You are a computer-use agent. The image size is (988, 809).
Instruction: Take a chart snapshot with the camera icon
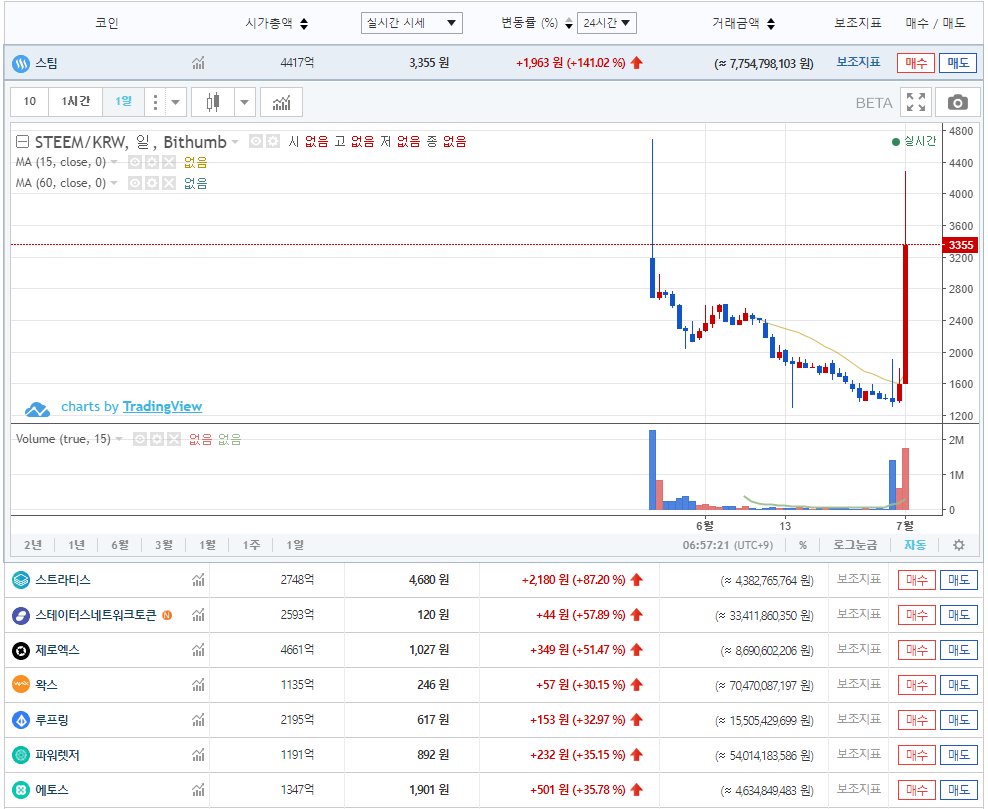point(958,102)
